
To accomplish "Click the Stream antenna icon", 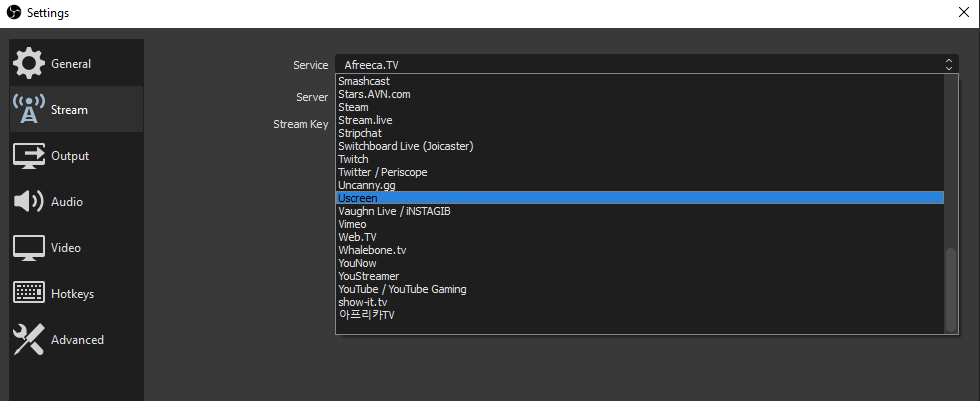I will (x=29, y=109).
